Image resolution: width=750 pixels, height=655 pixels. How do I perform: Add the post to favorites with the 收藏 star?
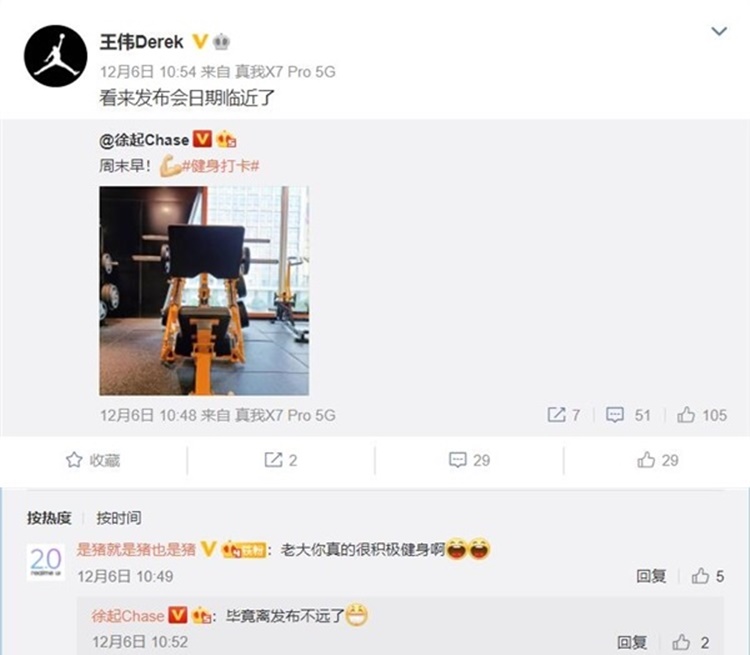pyautogui.click(x=93, y=460)
